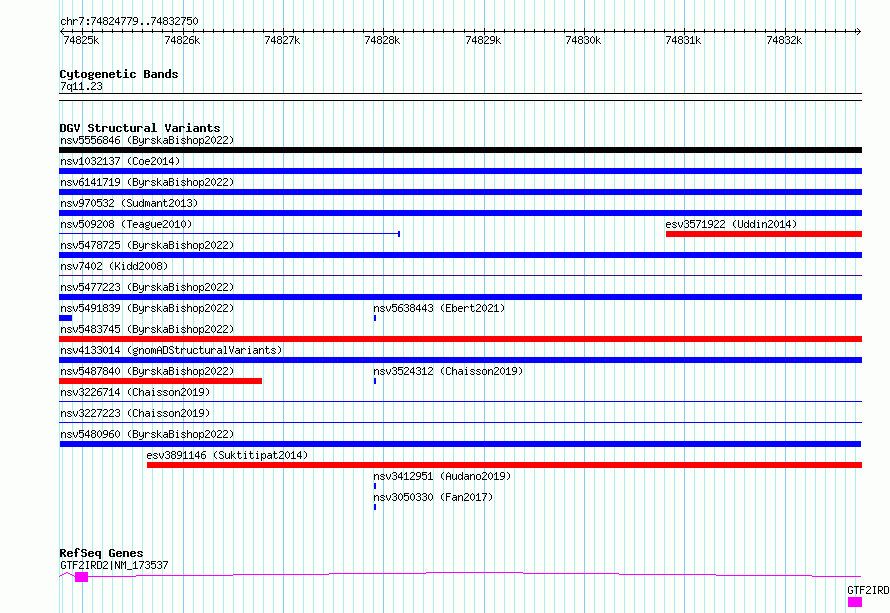Viewport: 890px width, 613px height.
Task: Click the 74827k ruler tick label
Action: click(282, 40)
